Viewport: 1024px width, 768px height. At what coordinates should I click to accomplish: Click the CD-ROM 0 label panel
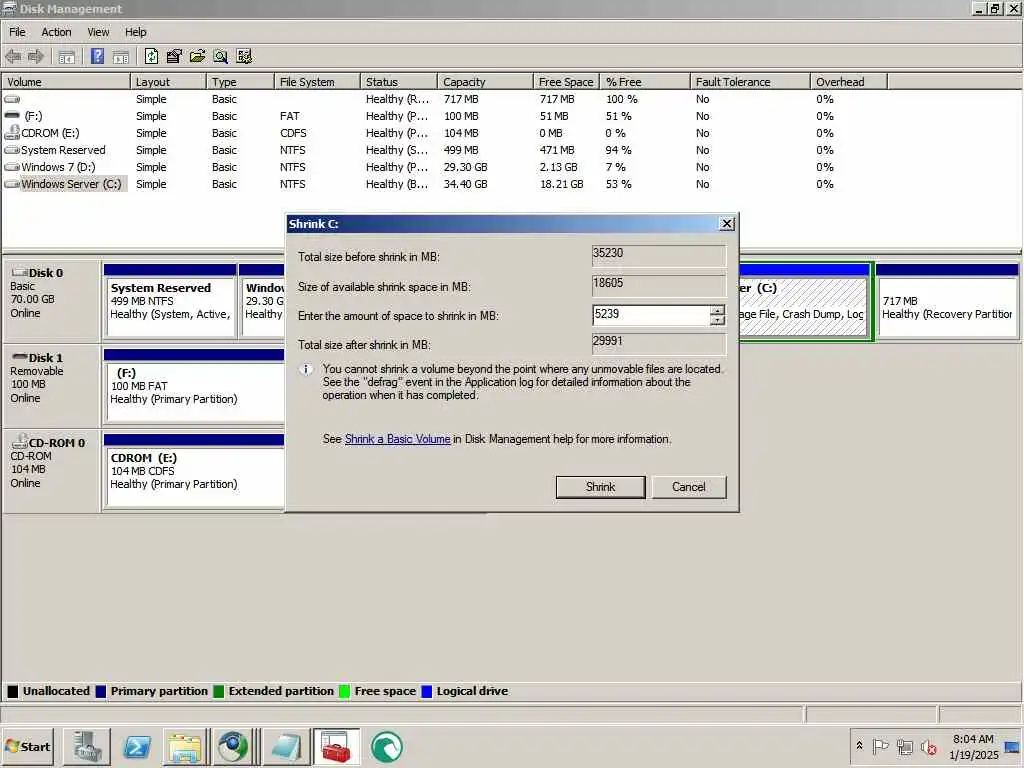coord(52,470)
